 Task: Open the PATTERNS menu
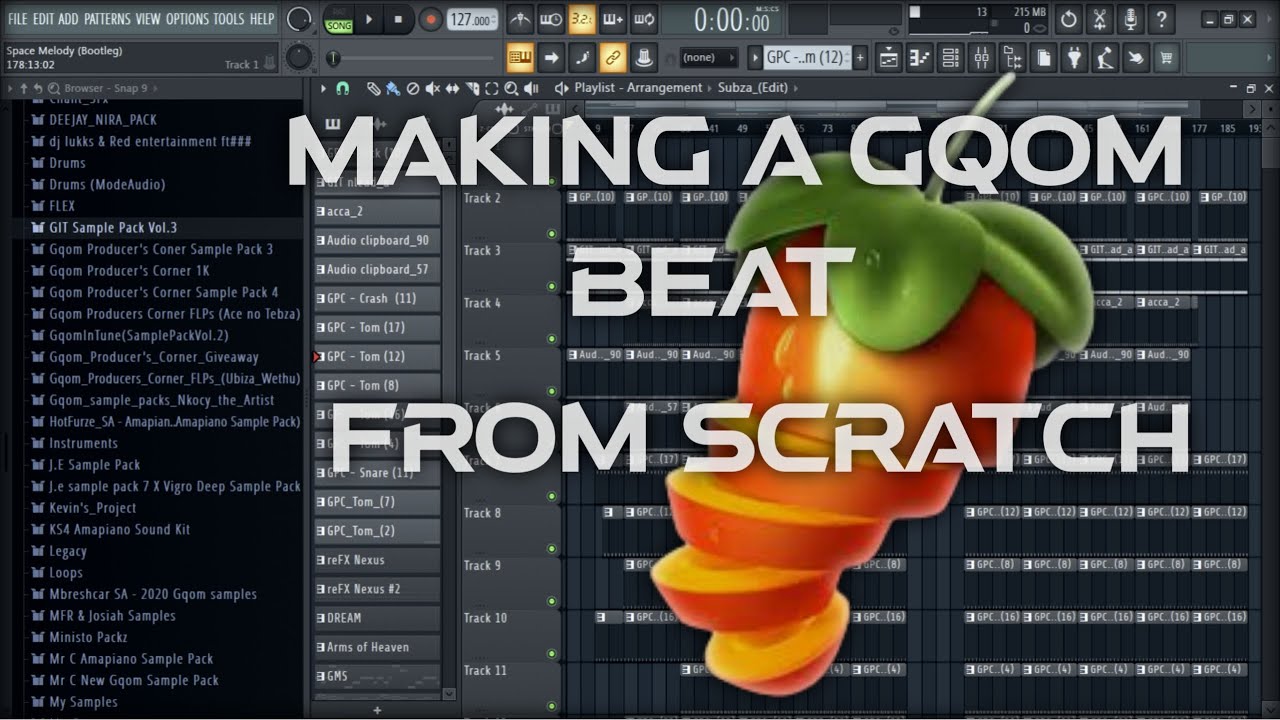point(107,19)
